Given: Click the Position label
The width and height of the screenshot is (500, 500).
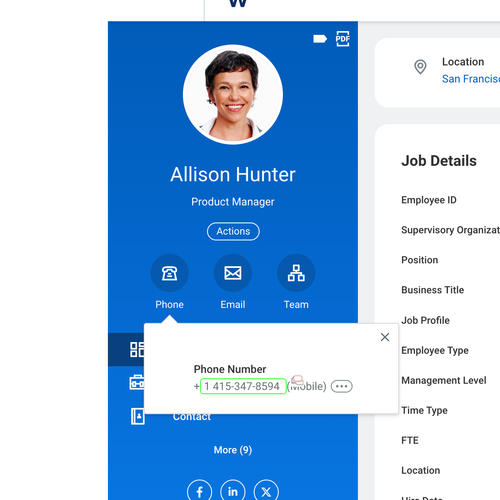Looking at the screenshot, I should click(419, 260).
